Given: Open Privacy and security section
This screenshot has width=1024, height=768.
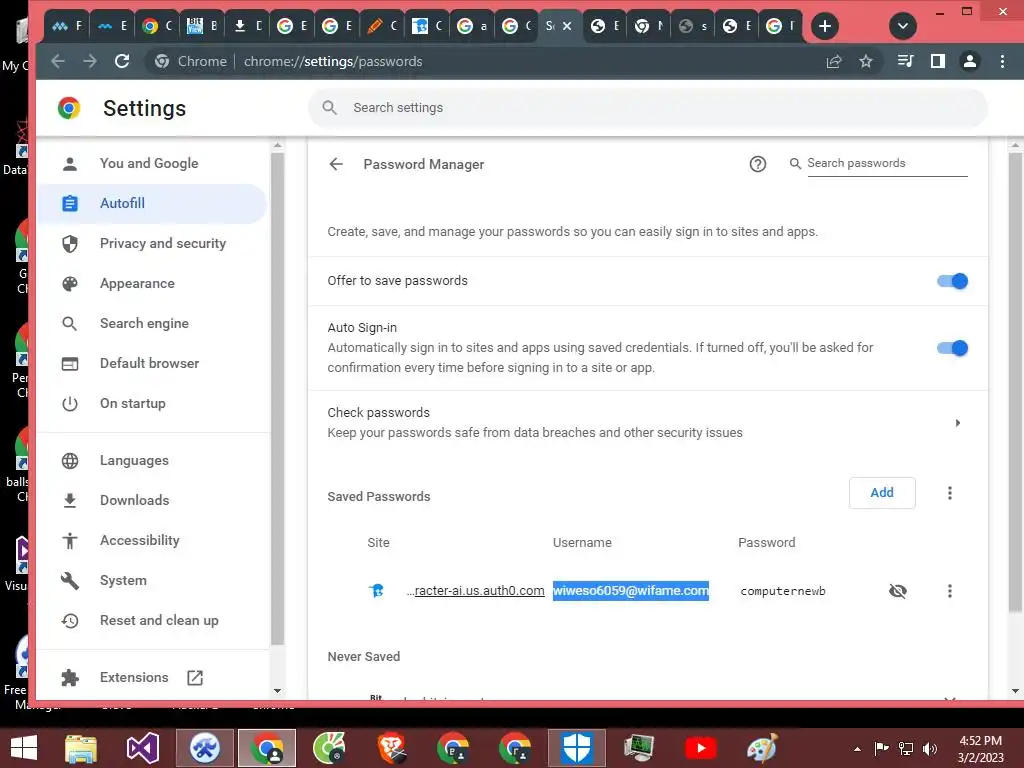Looking at the screenshot, I should coord(152,244).
